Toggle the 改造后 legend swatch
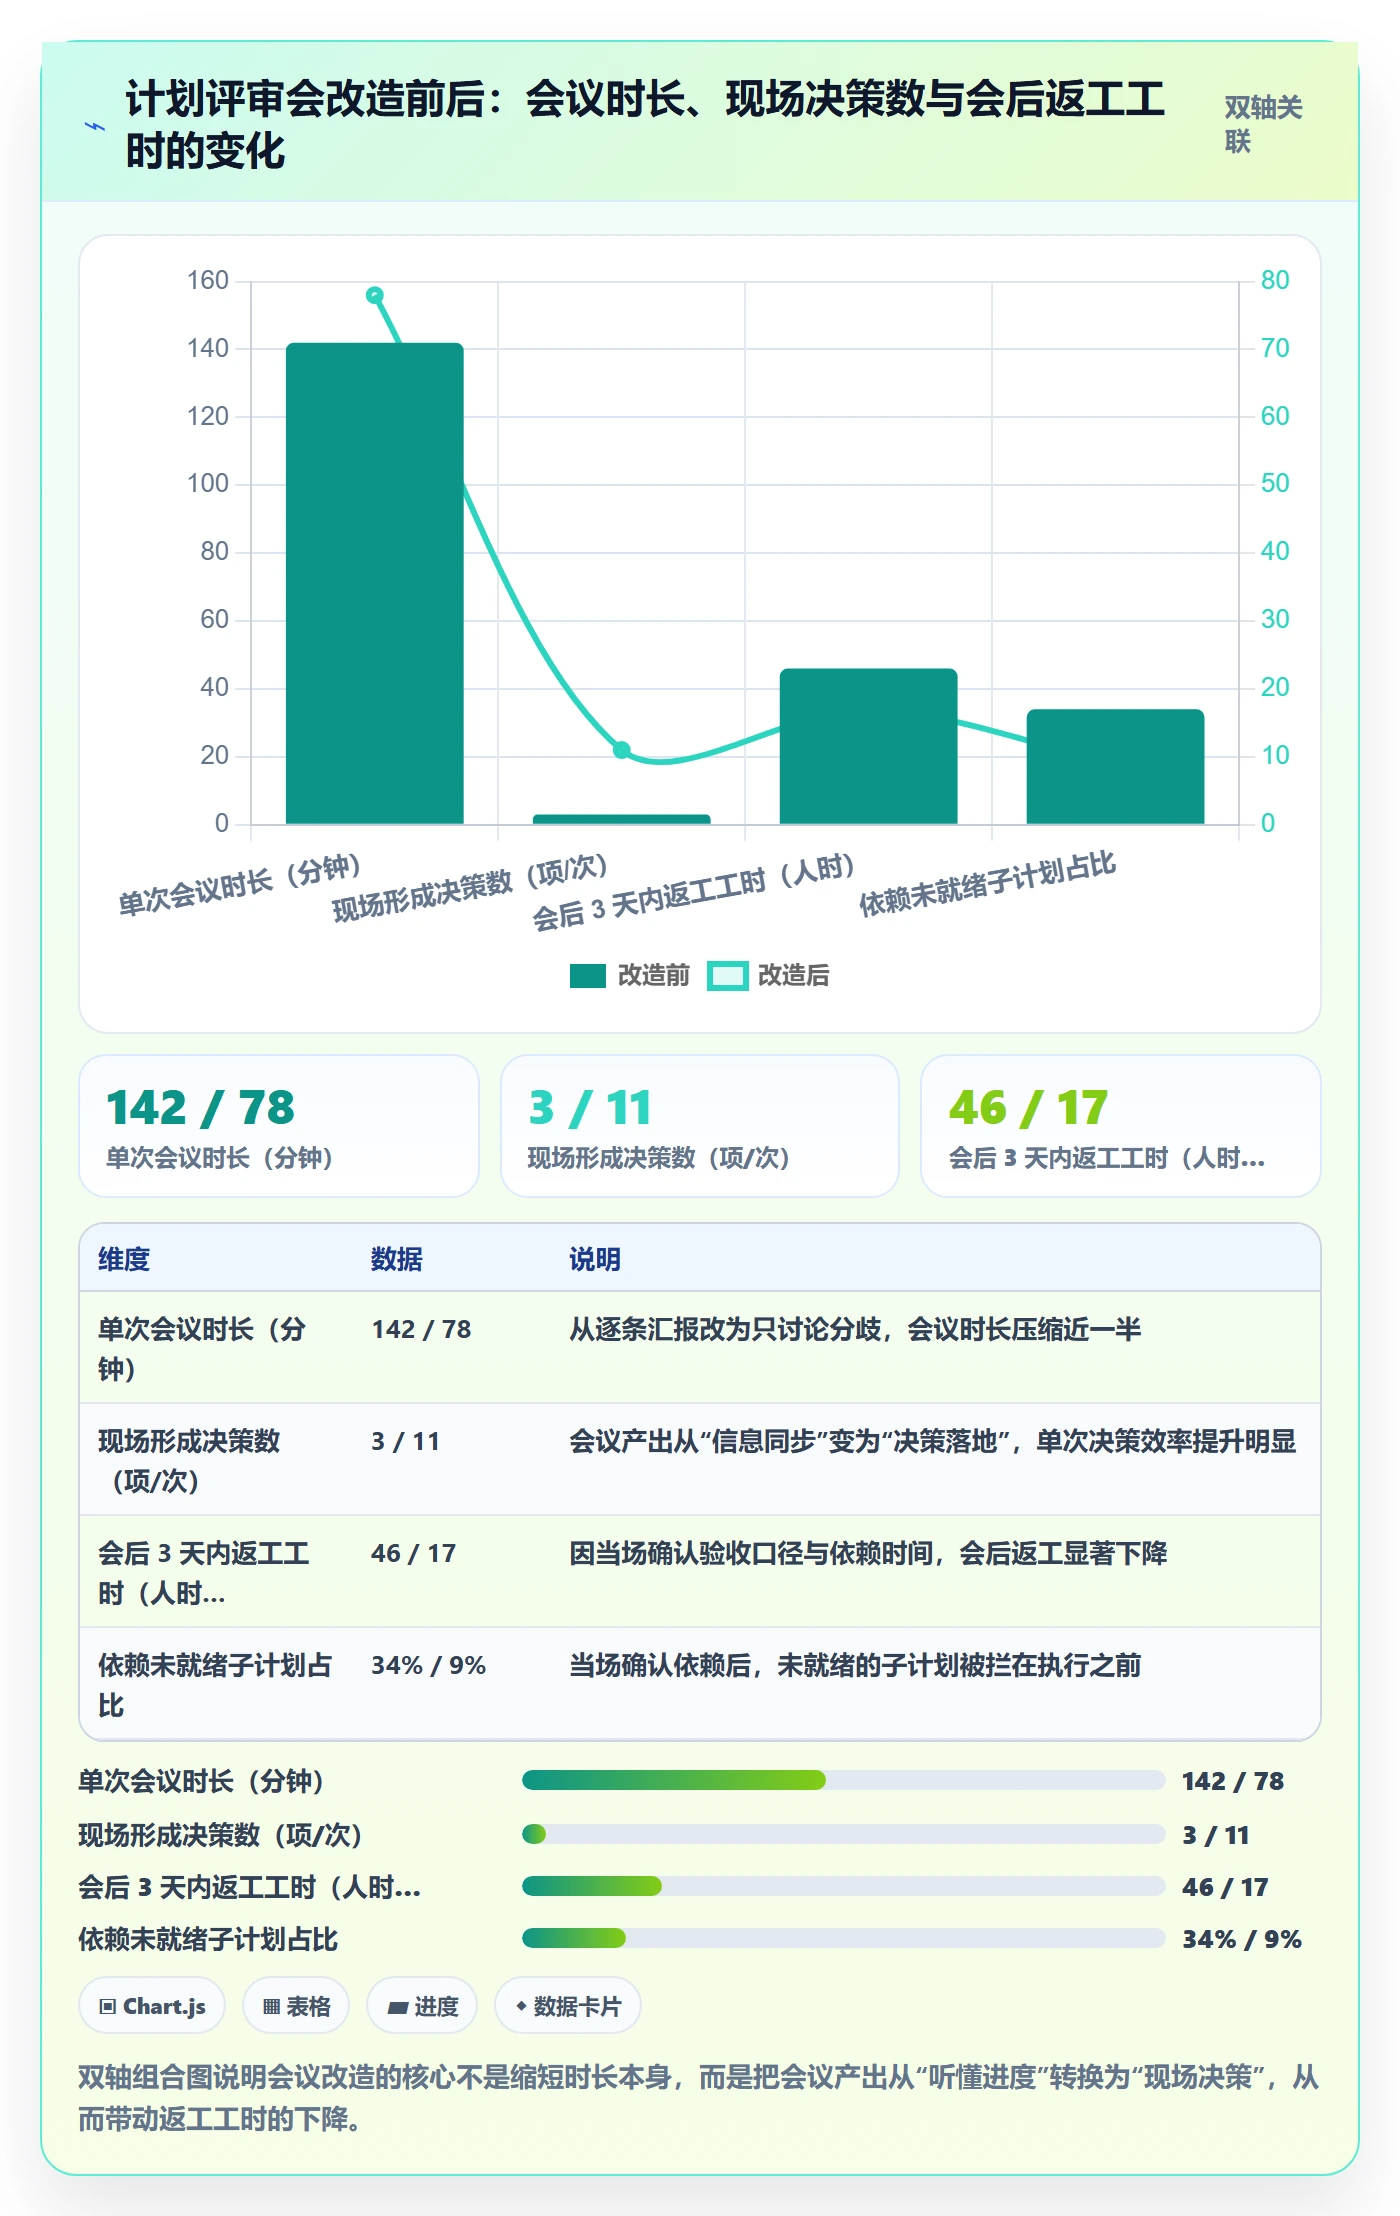 (x=727, y=976)
